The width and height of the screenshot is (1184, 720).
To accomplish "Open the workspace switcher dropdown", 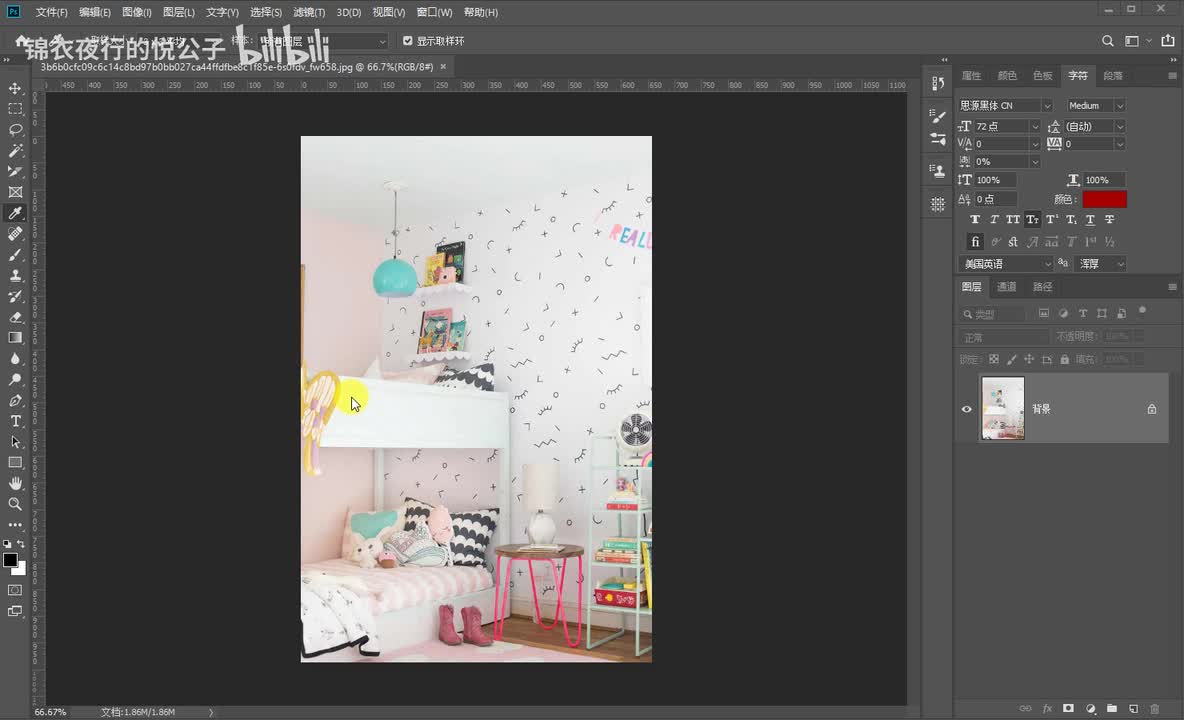I will [1137, 41].
